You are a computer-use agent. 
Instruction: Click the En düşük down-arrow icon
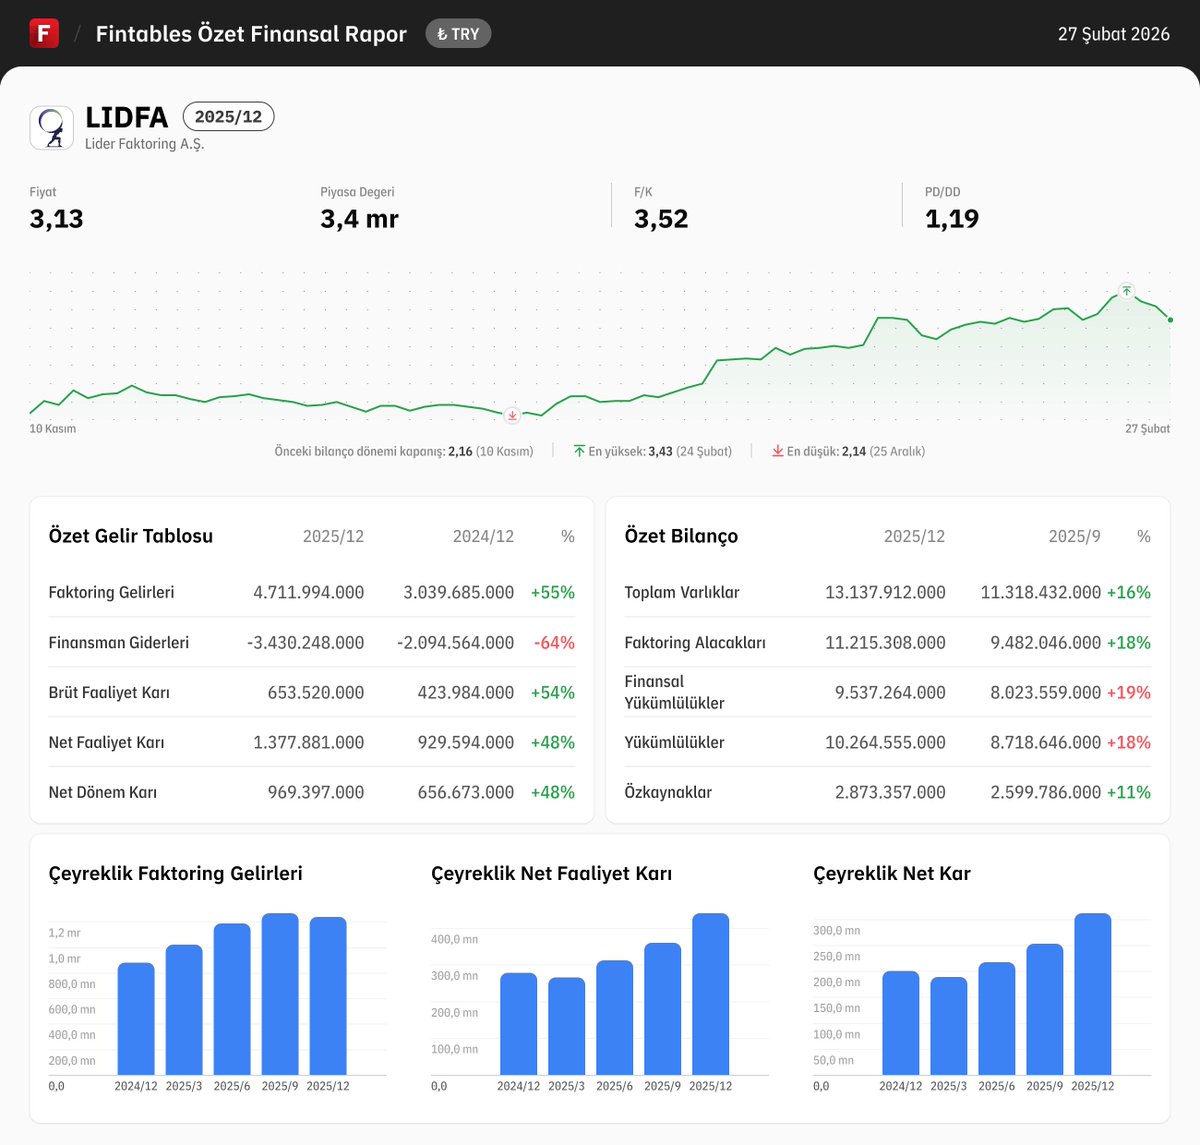(777, 451)
